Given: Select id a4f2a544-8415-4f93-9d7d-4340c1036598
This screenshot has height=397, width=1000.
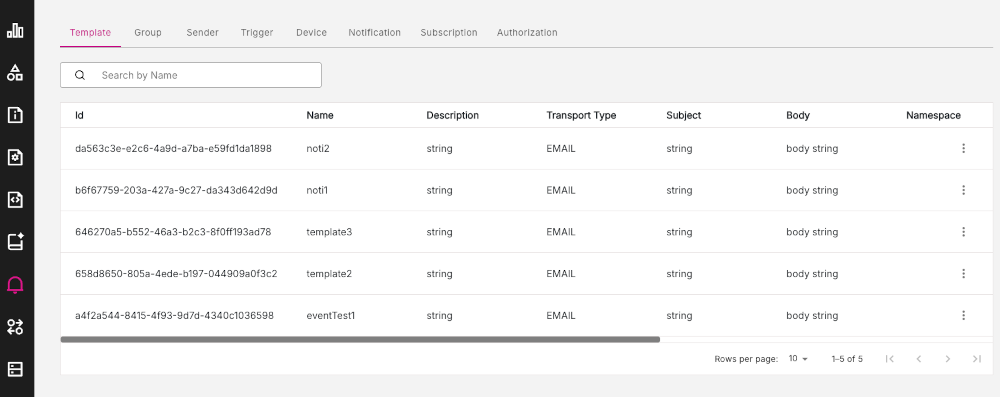Looking at the screenshot, I should pos(174,315).
